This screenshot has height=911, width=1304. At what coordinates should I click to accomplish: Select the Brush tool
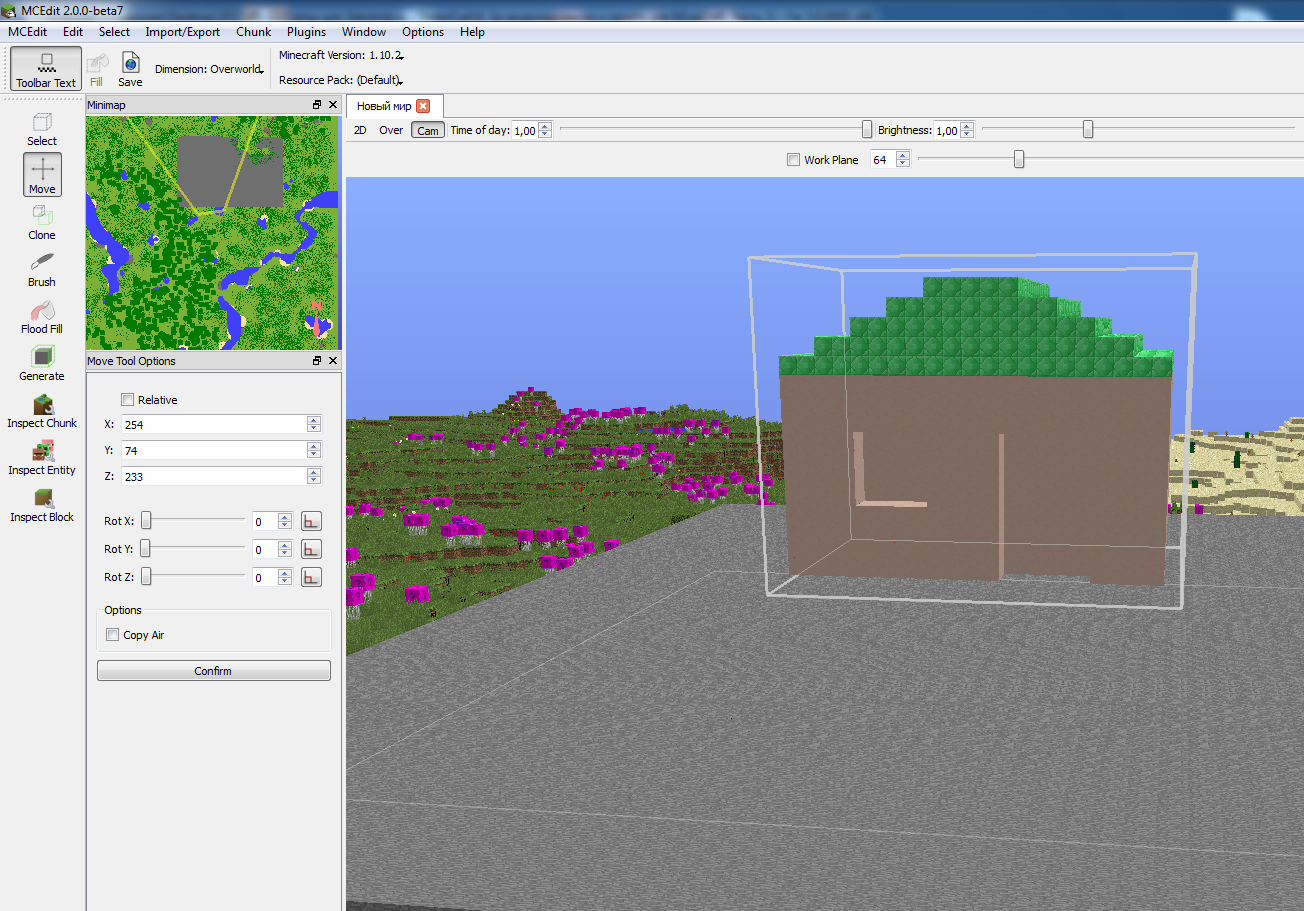[42, 269]
